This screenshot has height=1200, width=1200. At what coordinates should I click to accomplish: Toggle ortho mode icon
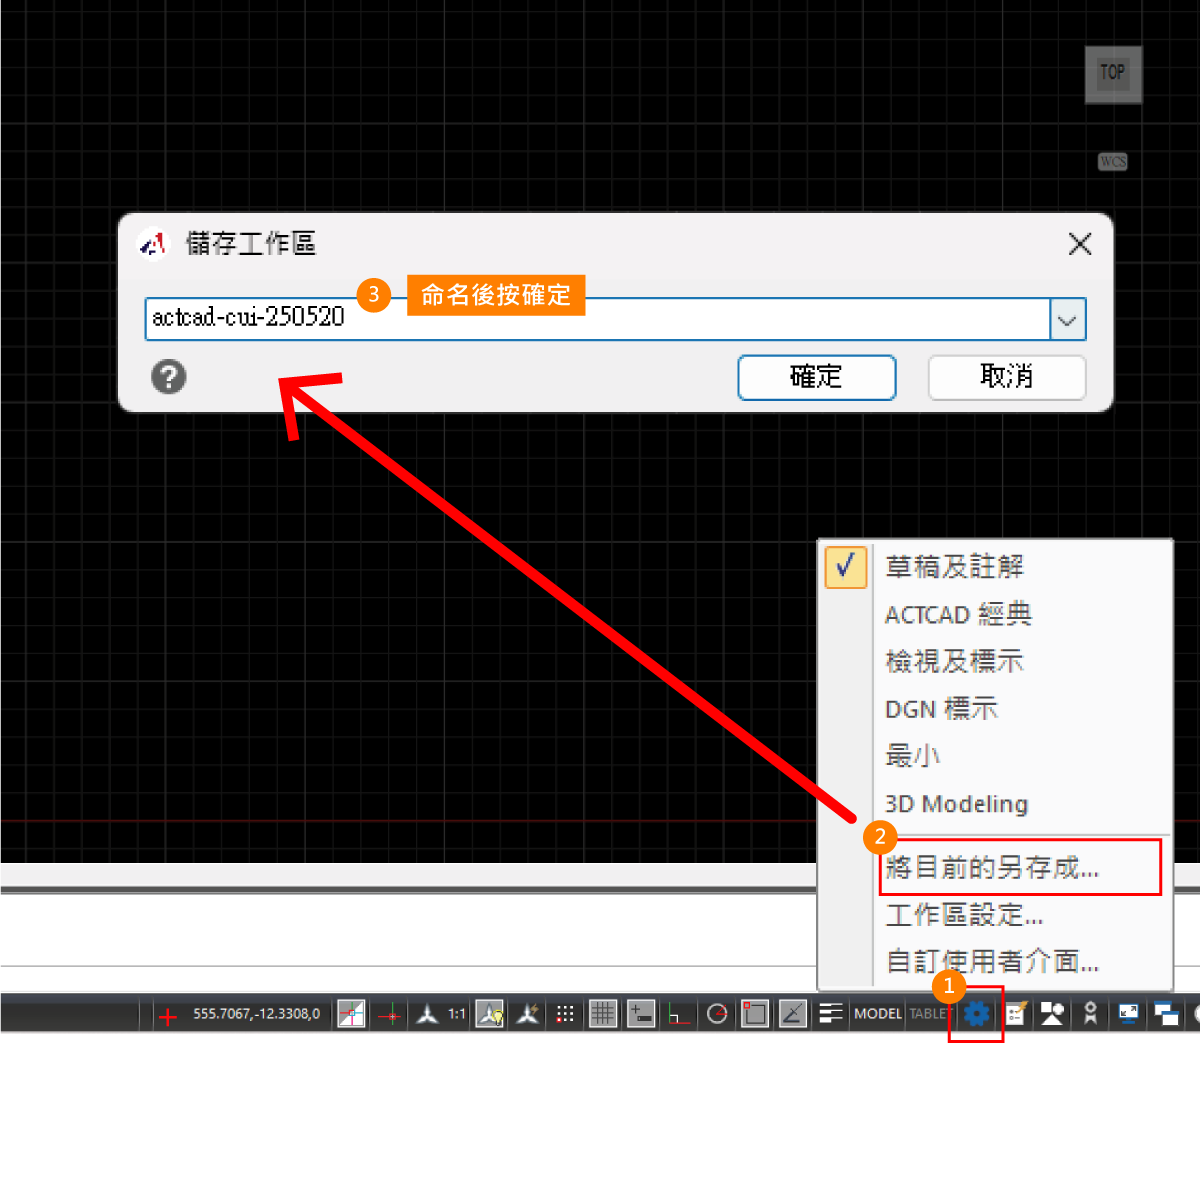click(680, 1014)
